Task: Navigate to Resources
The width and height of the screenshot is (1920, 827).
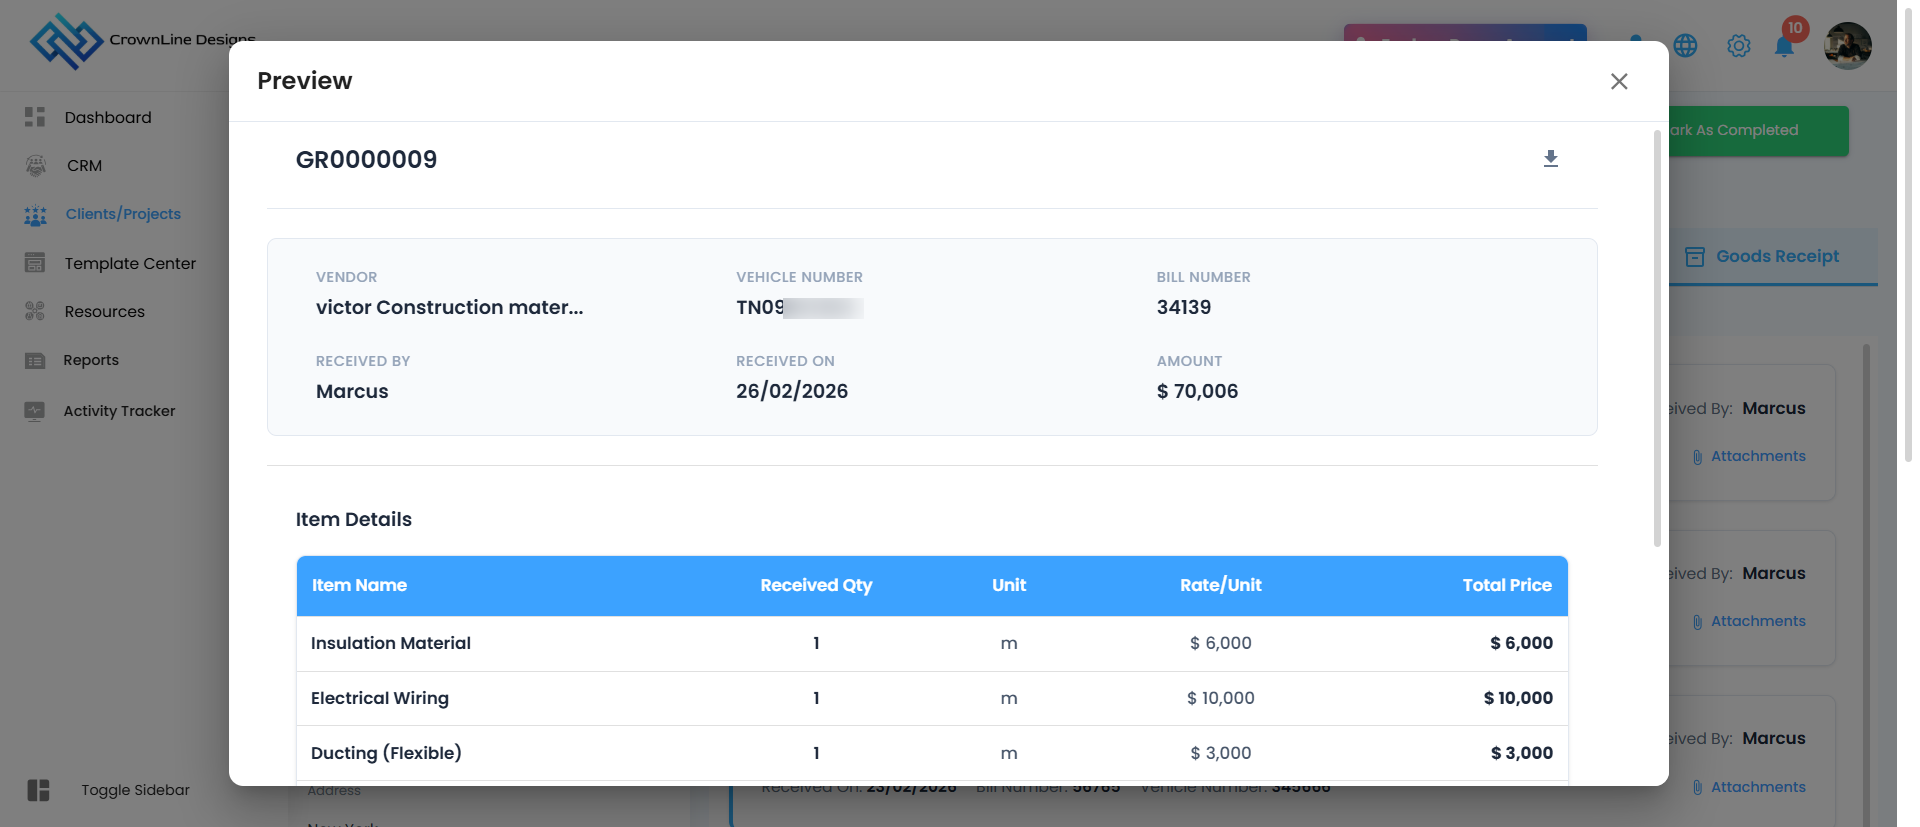Action: click(104, 311)
